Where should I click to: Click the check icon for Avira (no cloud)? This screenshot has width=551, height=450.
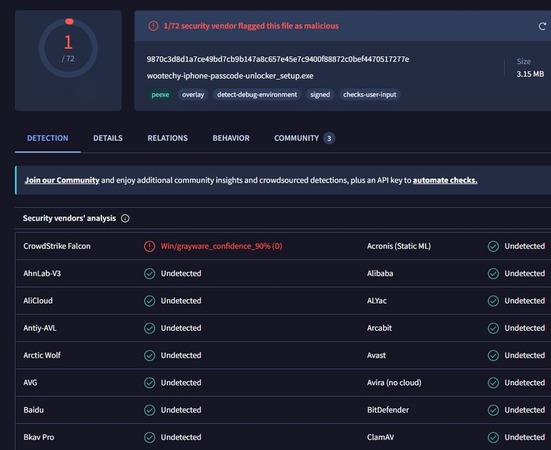(493, 383)
